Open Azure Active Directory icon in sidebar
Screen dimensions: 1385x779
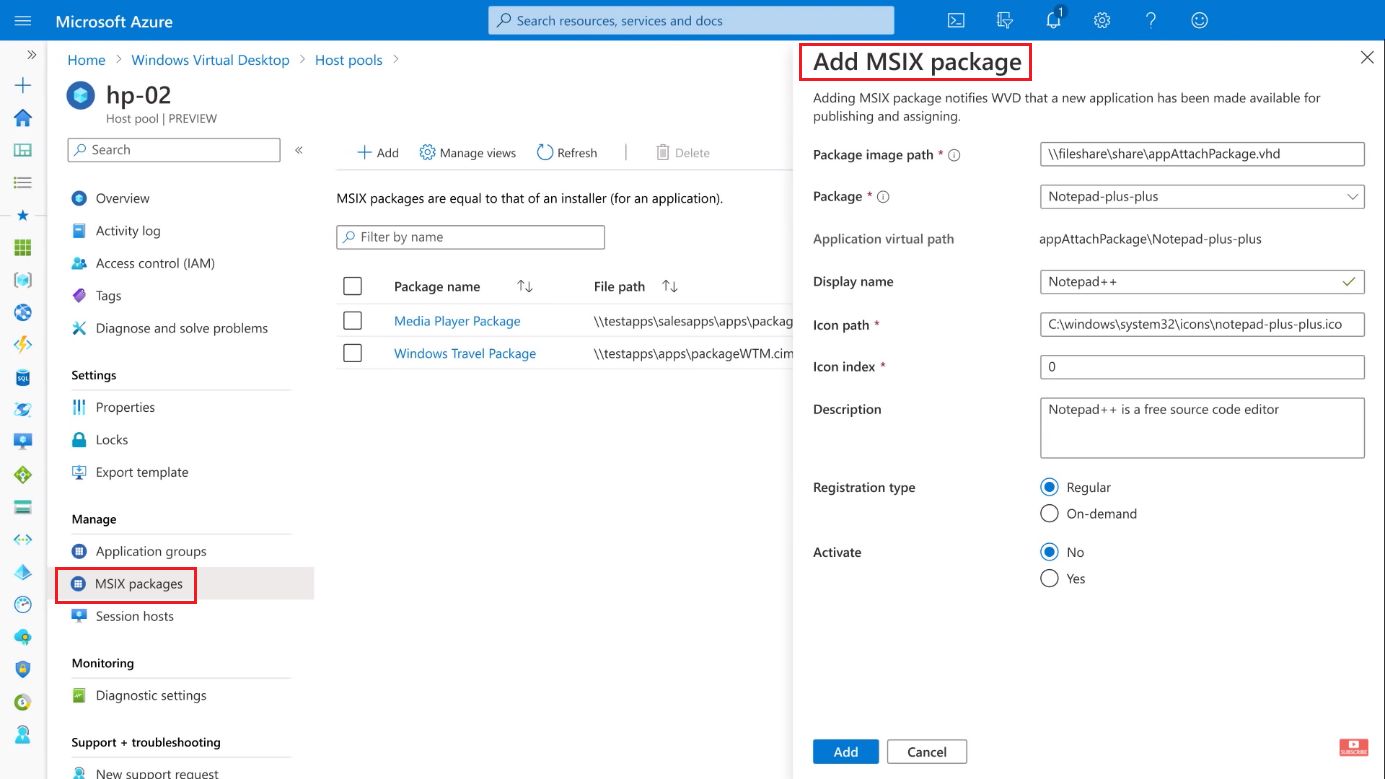point(23,572)
